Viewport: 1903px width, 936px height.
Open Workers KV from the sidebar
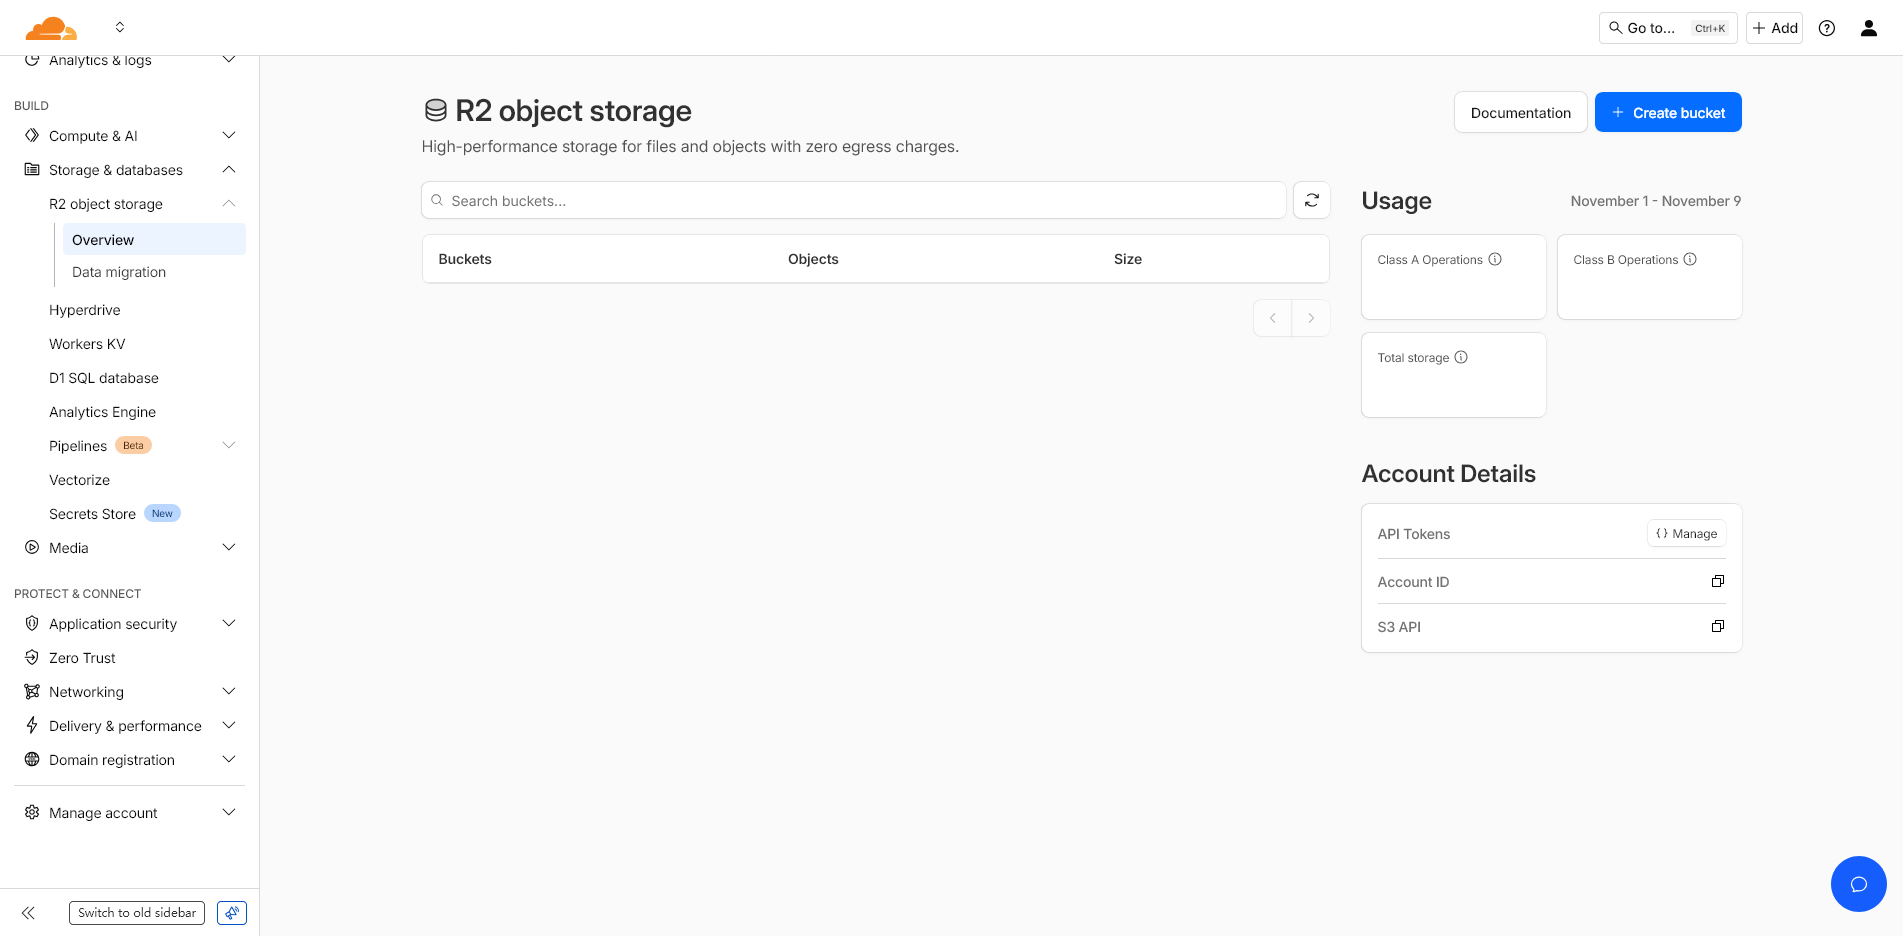pyautogui.click(x=86, y=343)
